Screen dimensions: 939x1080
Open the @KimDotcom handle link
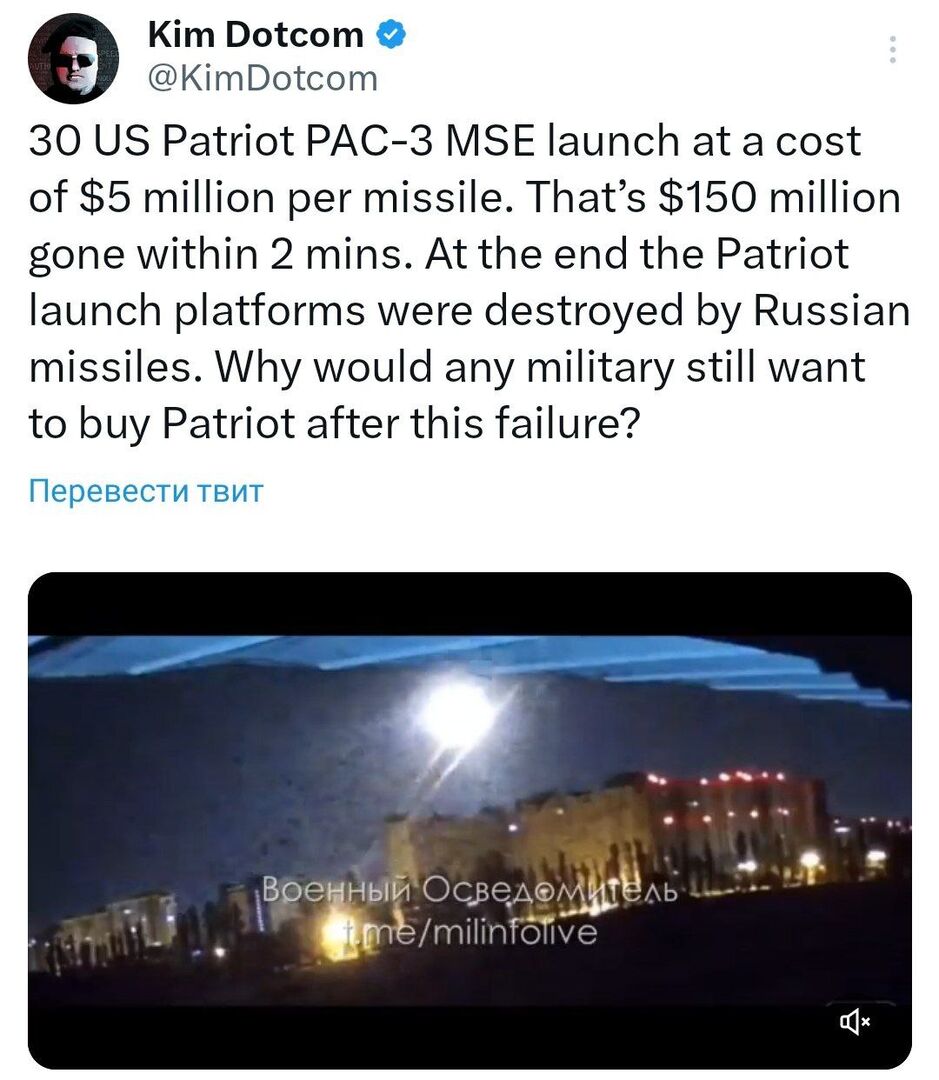point(262,78)
